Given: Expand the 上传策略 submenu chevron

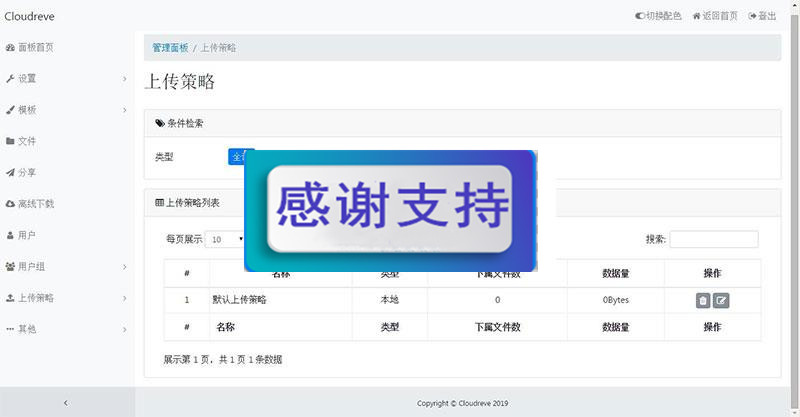Looking at the screenshot, I should coord(124,298).
